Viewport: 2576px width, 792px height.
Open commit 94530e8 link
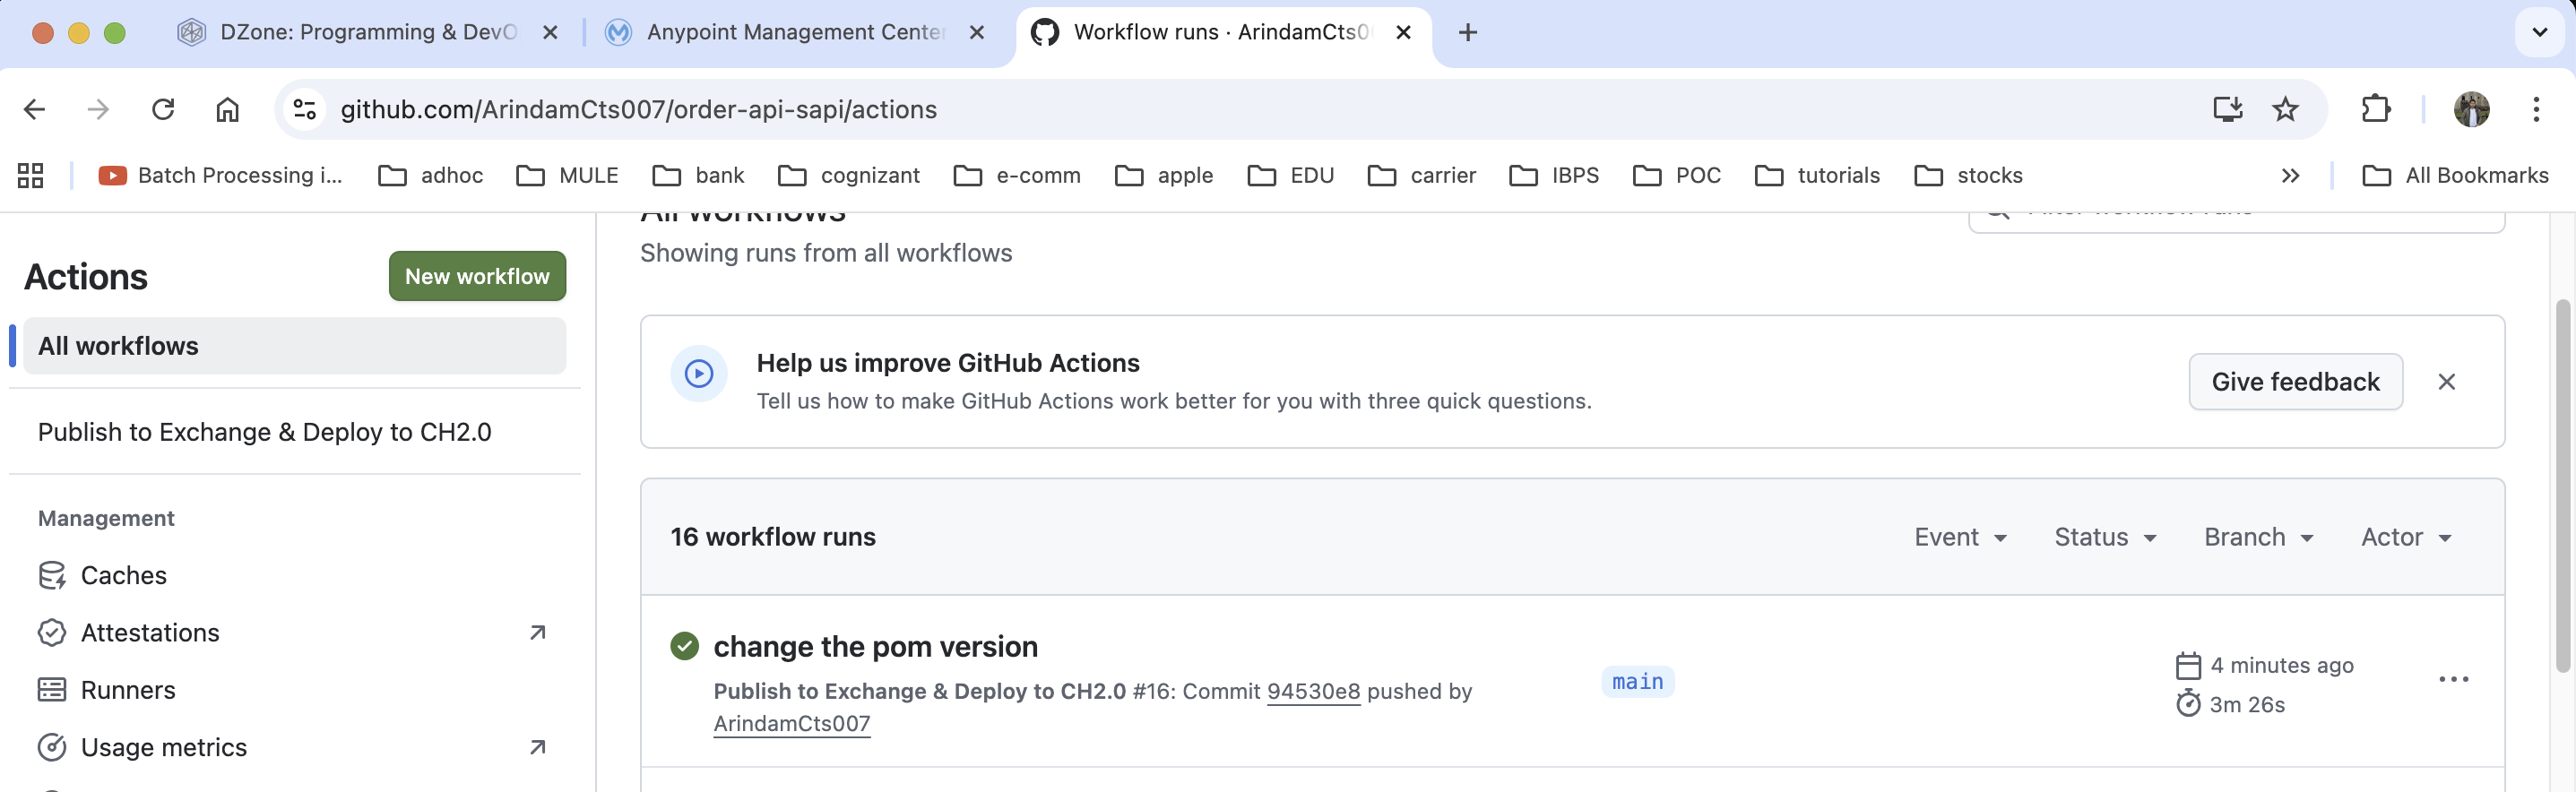coord(1313,691)
